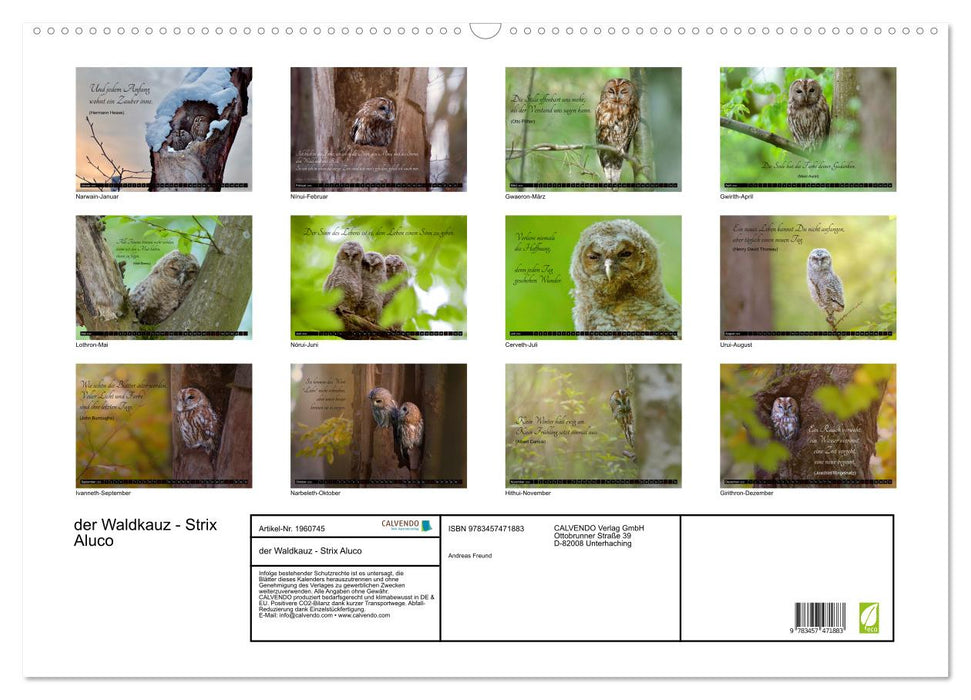Select the Cerveth-Juli owlet close-up
971x700 pixels.
pos(593,277)
